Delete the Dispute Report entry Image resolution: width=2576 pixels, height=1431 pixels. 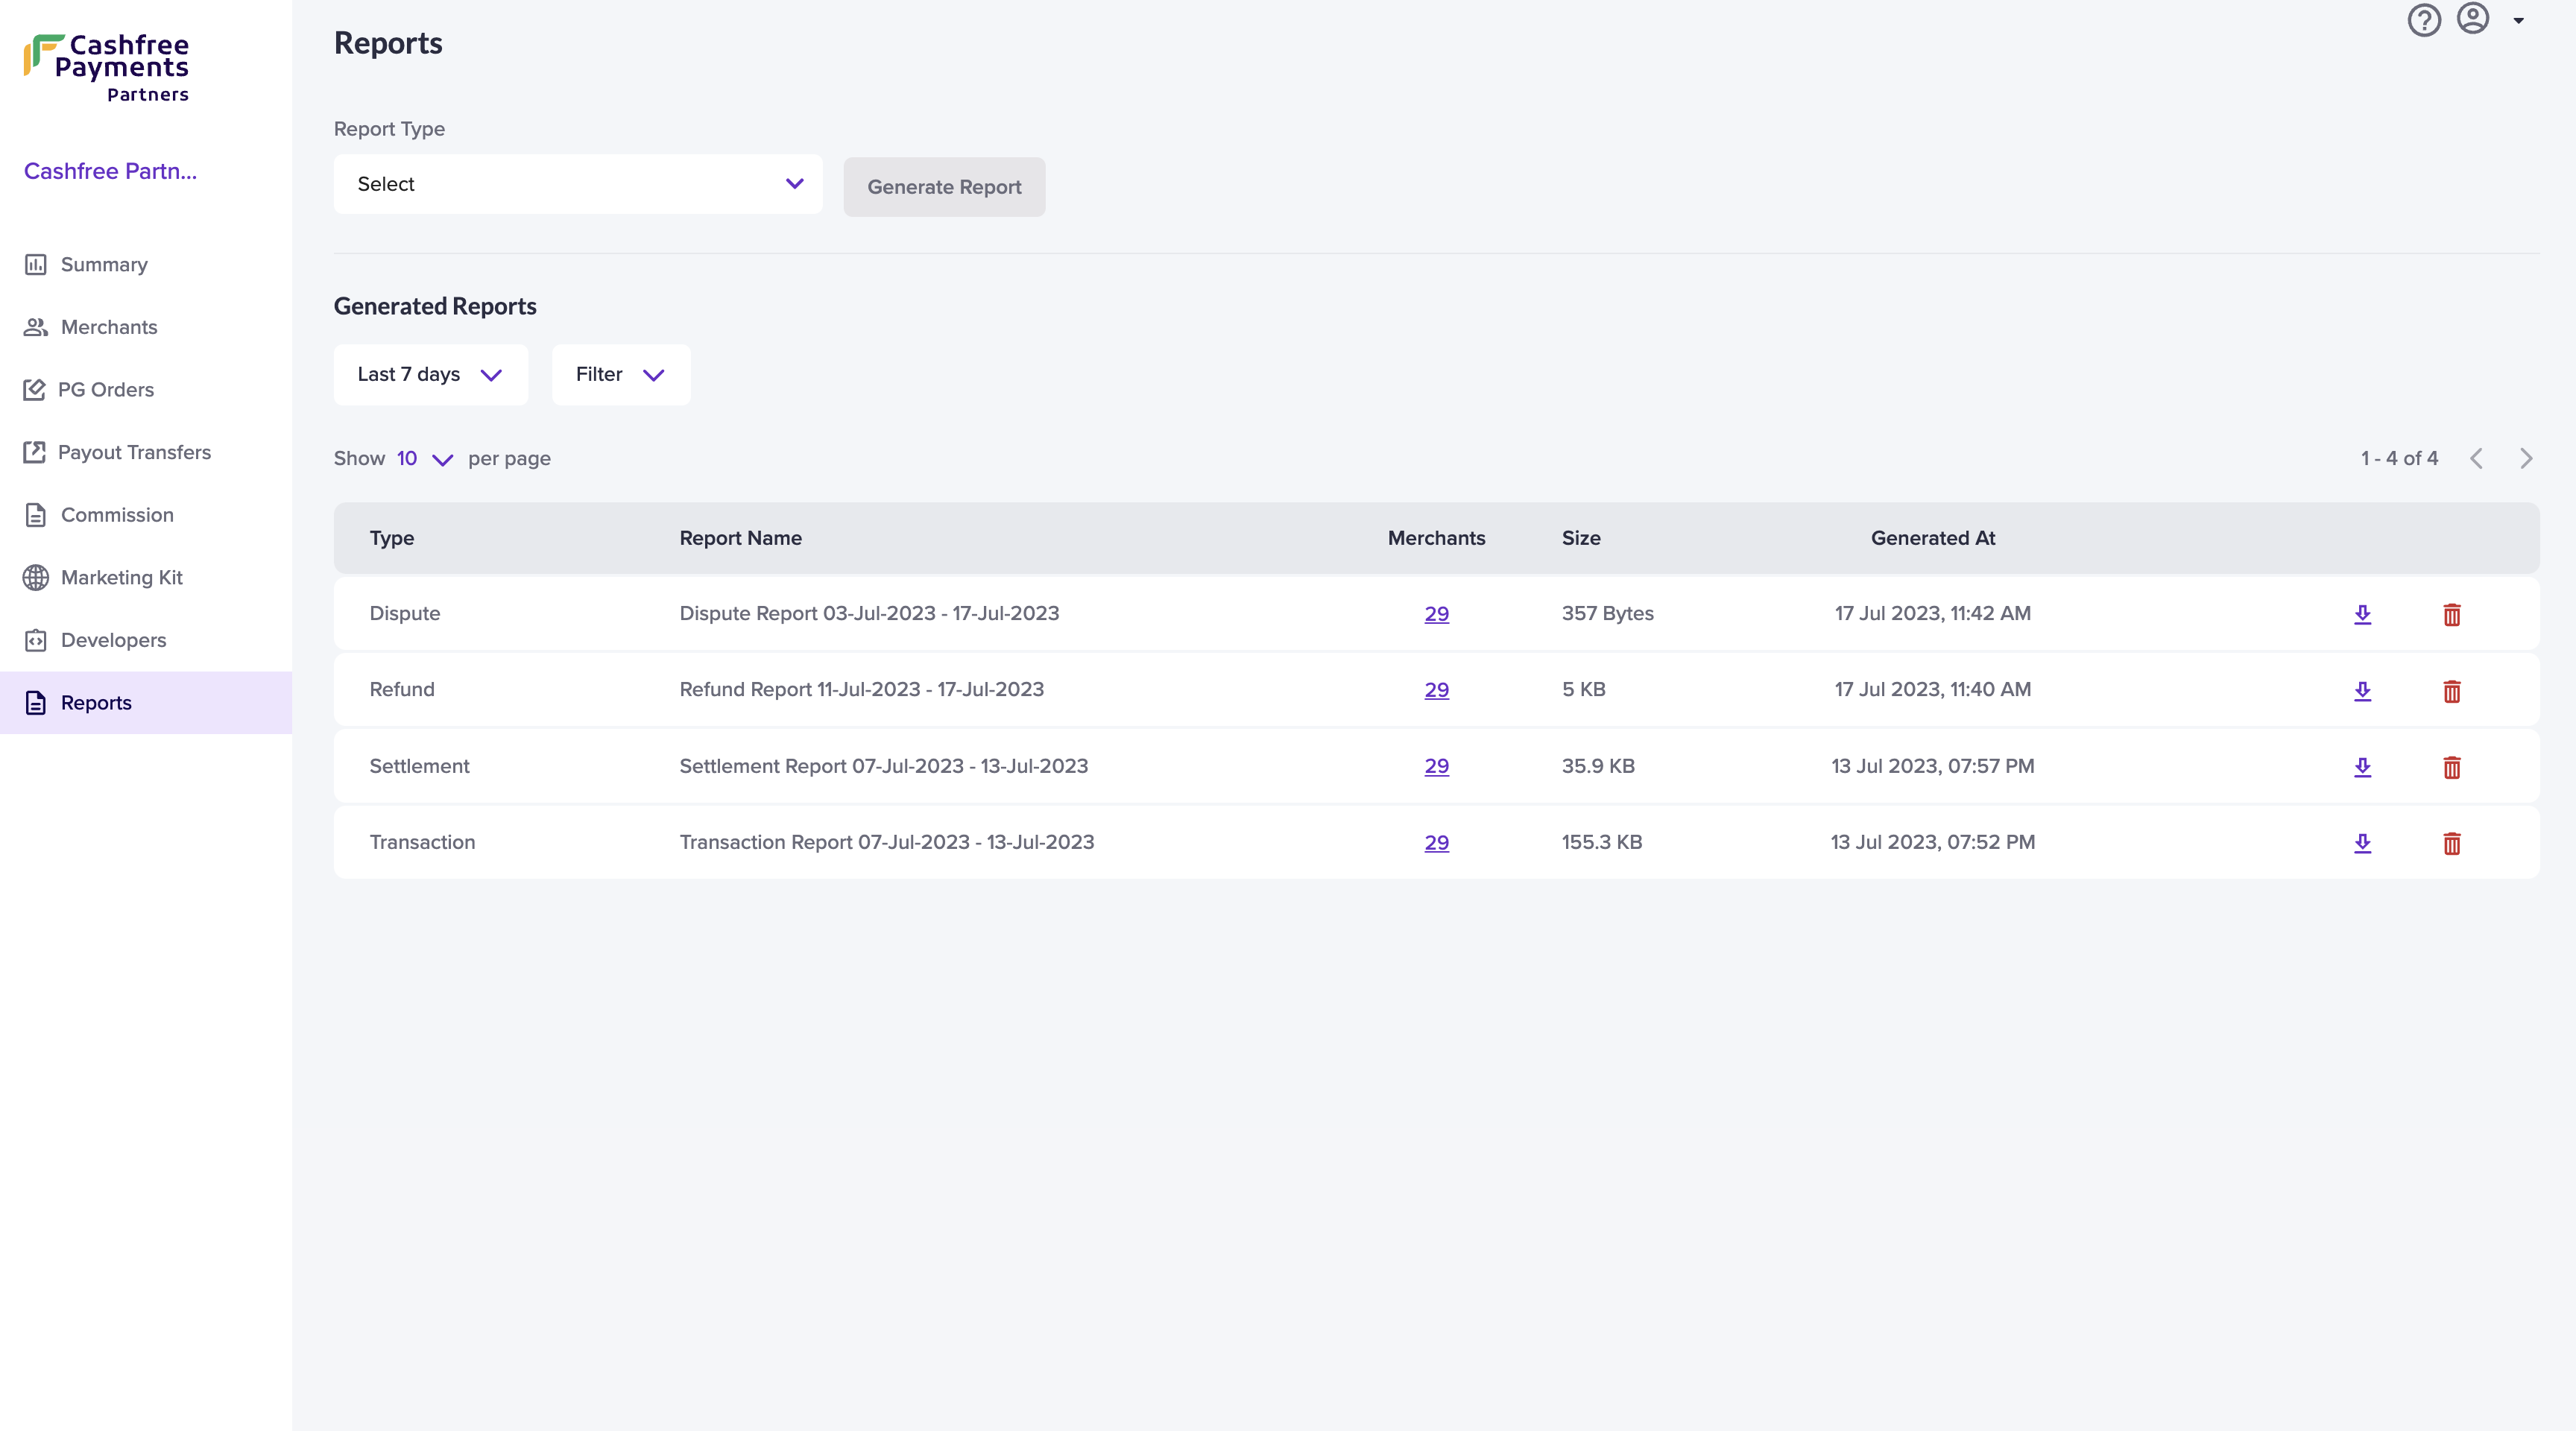coord(2451,614)
